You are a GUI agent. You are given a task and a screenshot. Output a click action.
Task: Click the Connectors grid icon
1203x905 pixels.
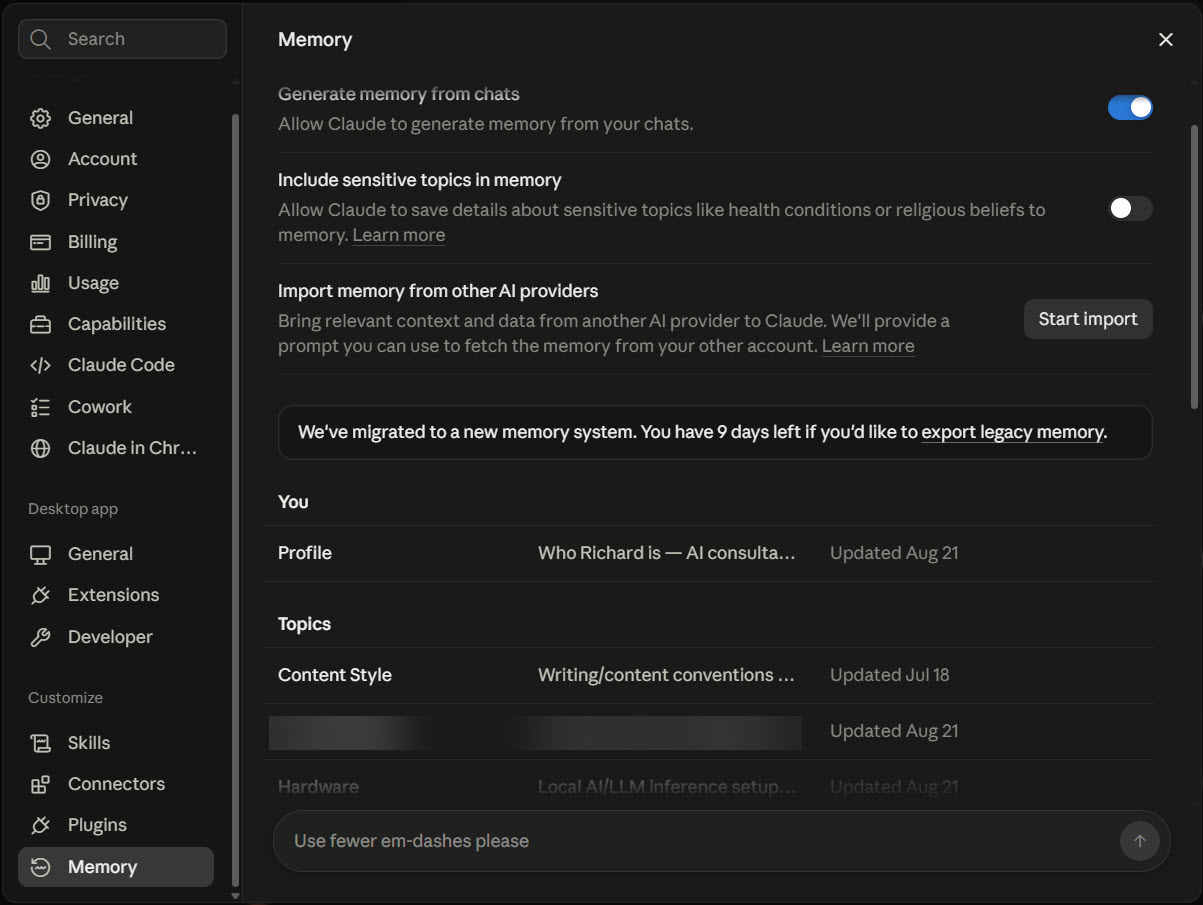pos(40,784)
